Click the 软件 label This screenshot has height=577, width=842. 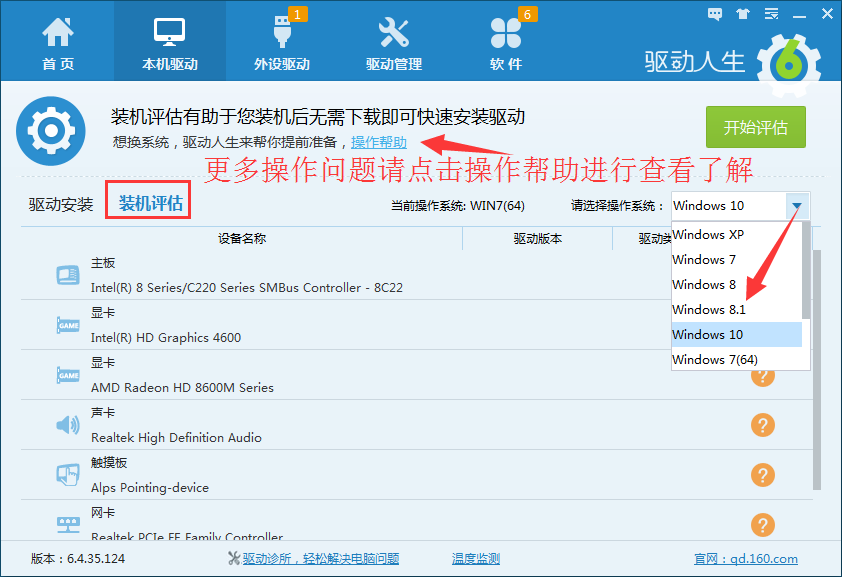[506, 64]
